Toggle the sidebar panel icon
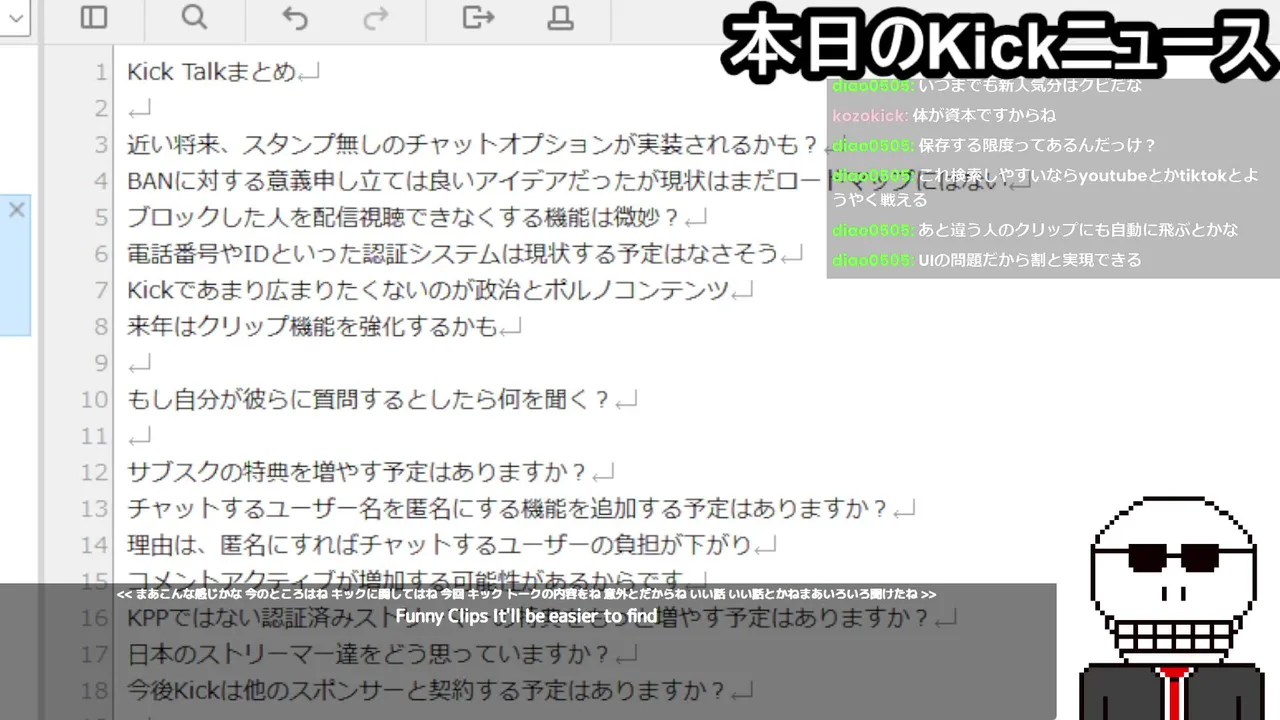 (94, 17)
